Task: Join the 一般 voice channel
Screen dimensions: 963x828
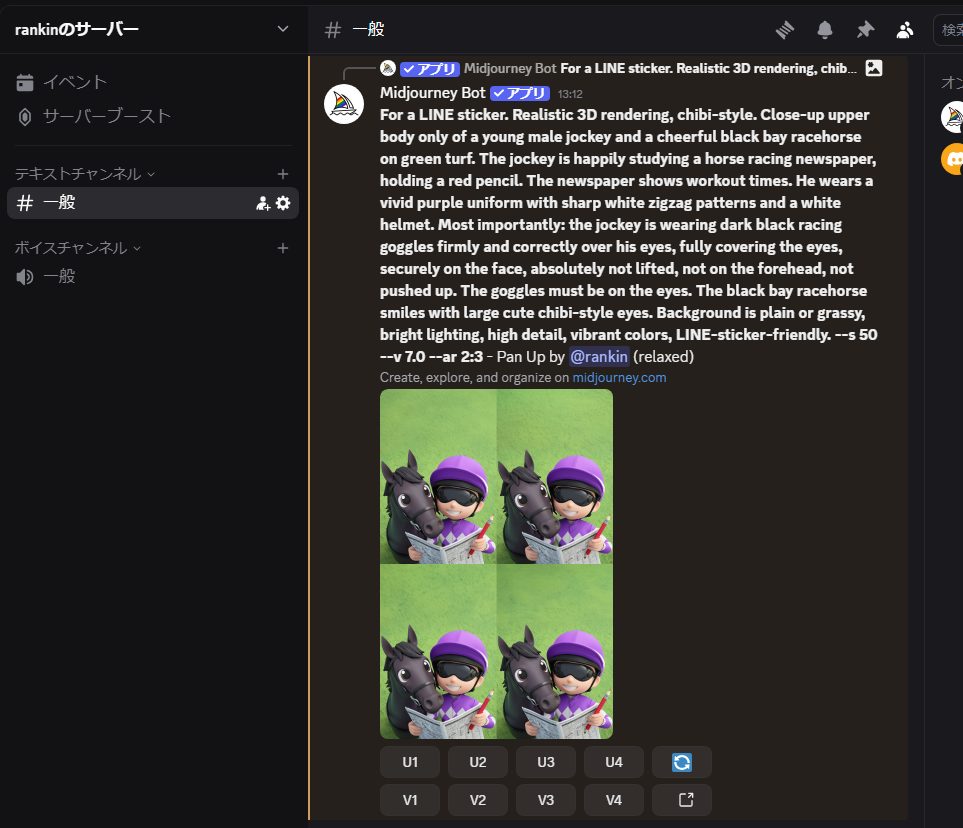Action: 59,277
